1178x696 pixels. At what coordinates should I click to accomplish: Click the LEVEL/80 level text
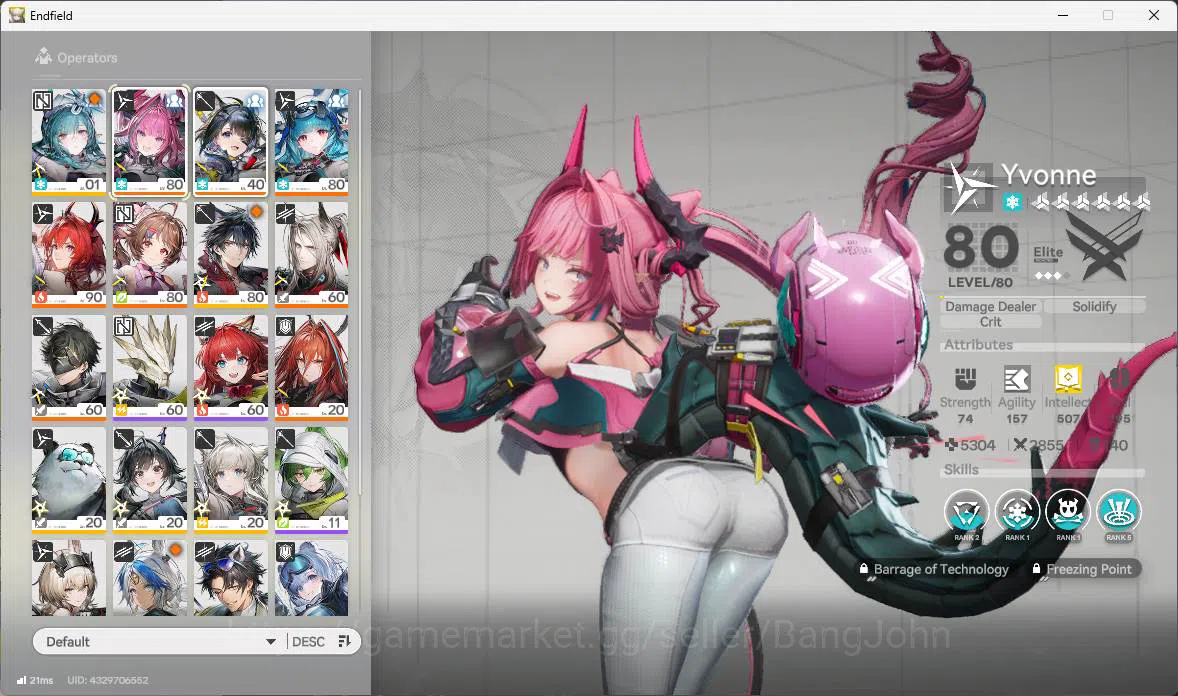(x=980, y=282)
